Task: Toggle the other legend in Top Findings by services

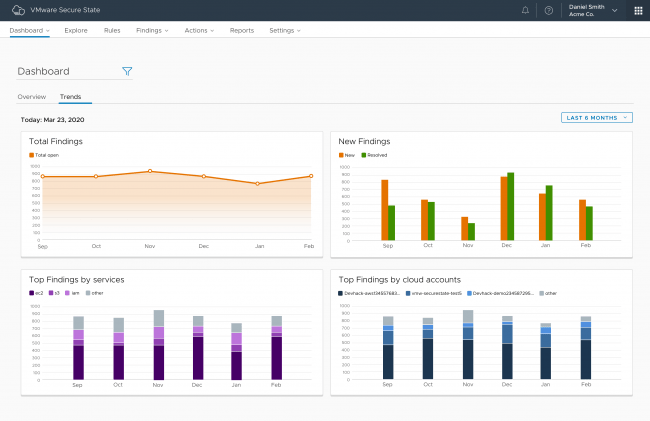Action: pyautogui.click(x=95, y=293)
